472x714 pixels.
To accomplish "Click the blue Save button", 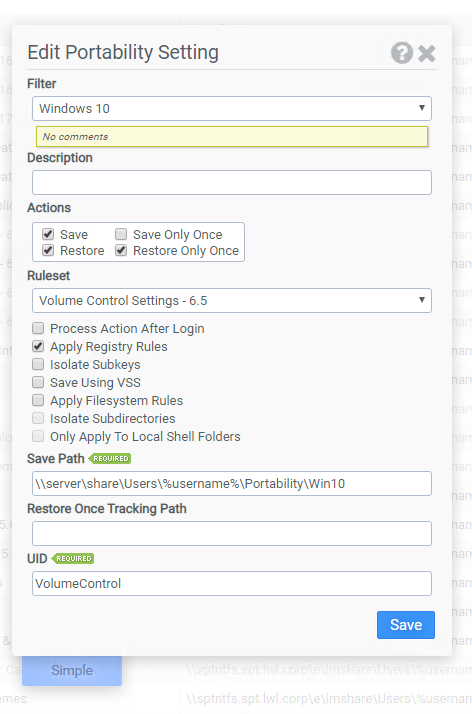I will [x=406, y=625].
